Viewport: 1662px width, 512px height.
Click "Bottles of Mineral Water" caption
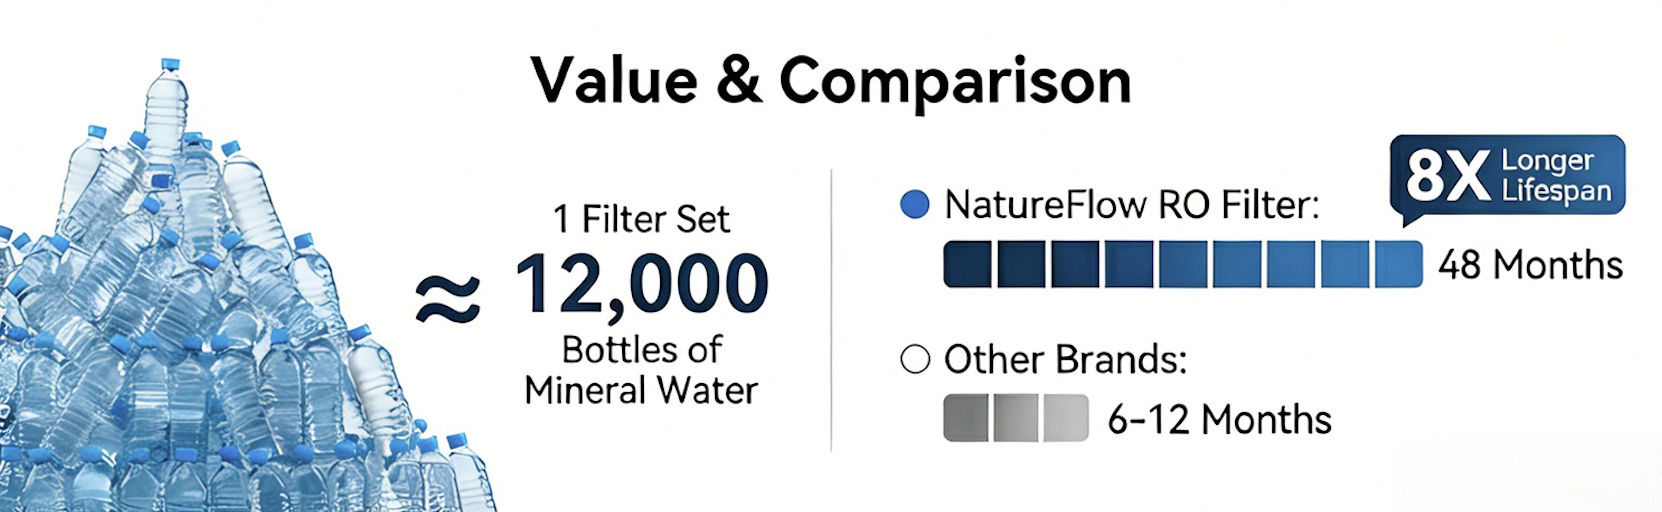click(641, 370)
